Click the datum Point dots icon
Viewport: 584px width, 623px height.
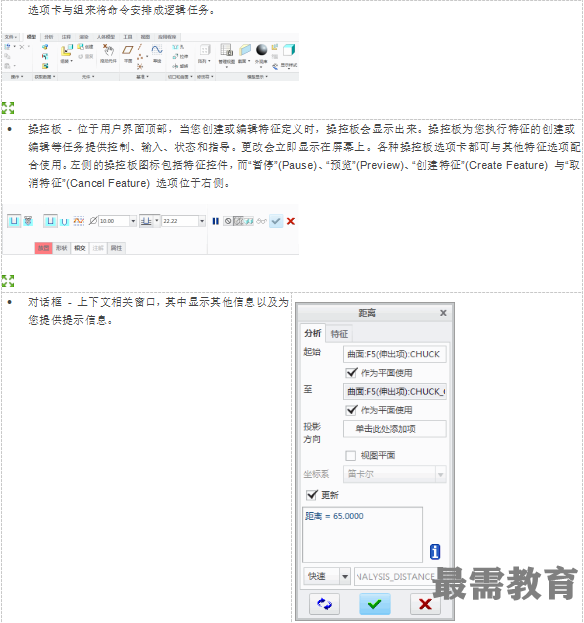[x=140, y=57]
